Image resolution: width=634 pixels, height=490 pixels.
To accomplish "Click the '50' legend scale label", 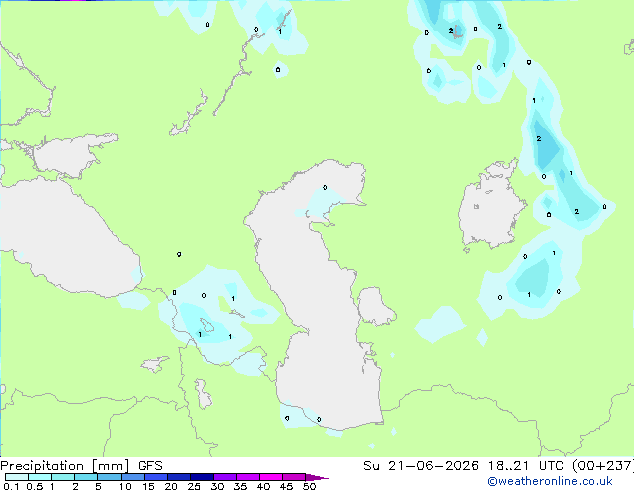I will point(309,486).
